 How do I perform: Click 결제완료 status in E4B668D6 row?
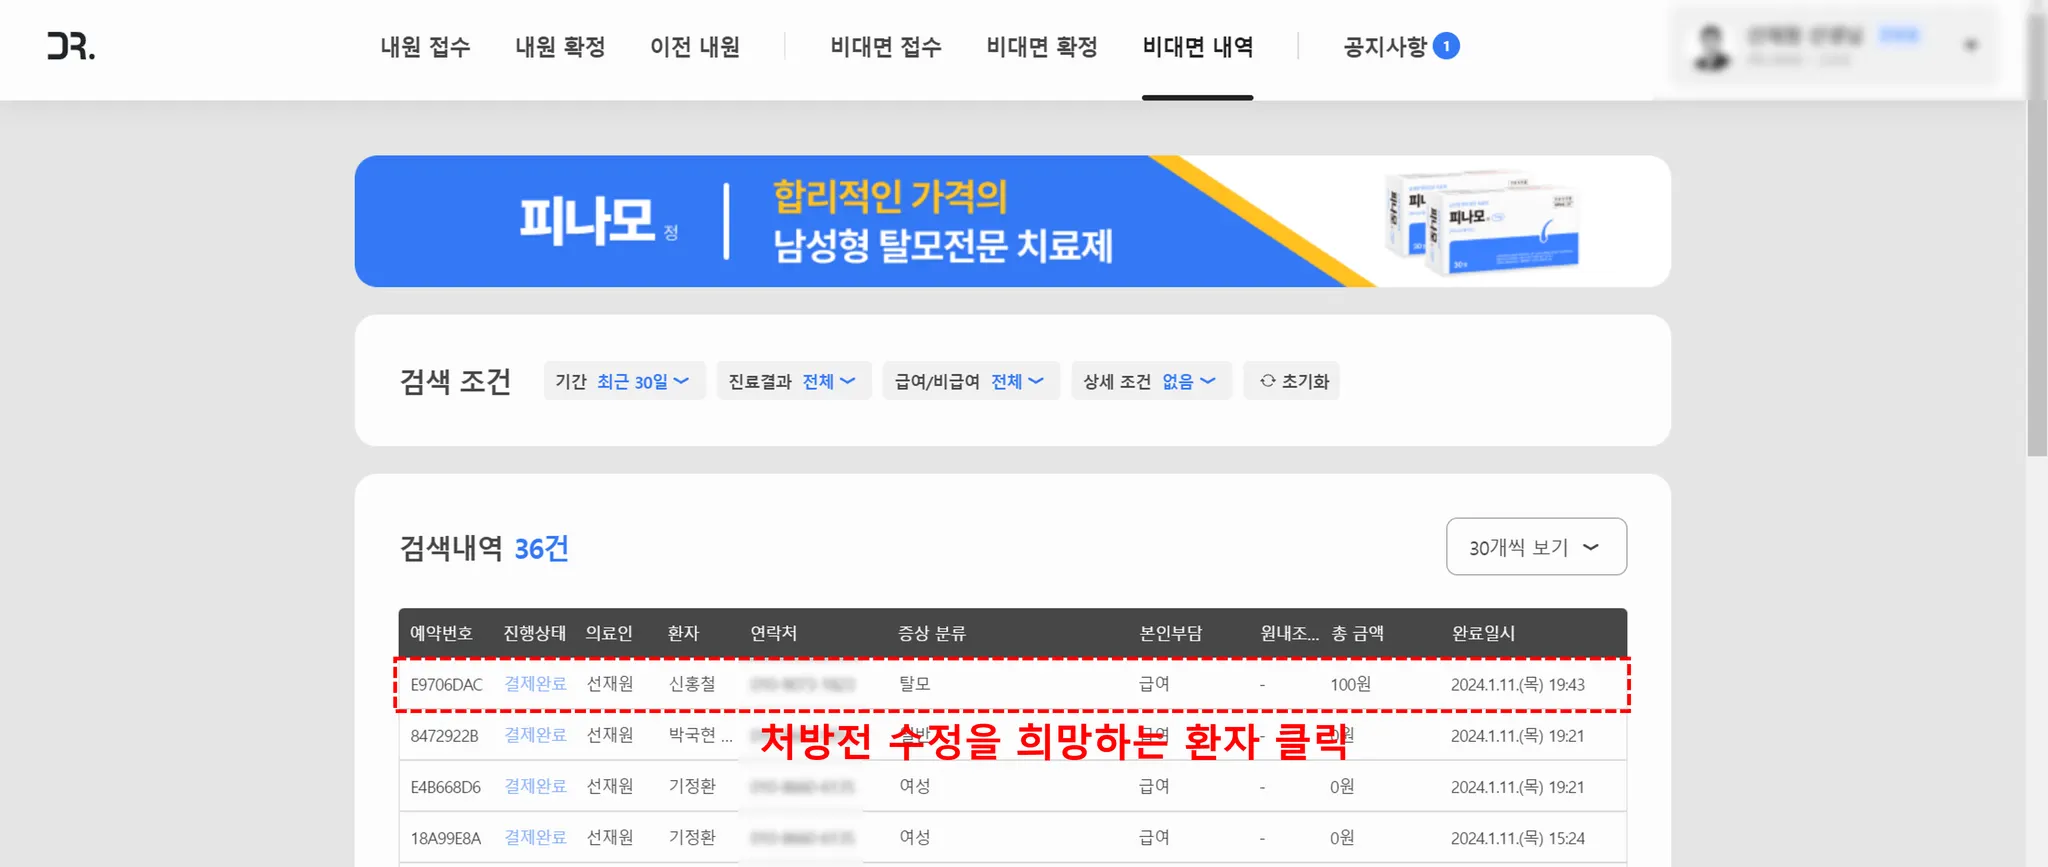pos(535,786)
